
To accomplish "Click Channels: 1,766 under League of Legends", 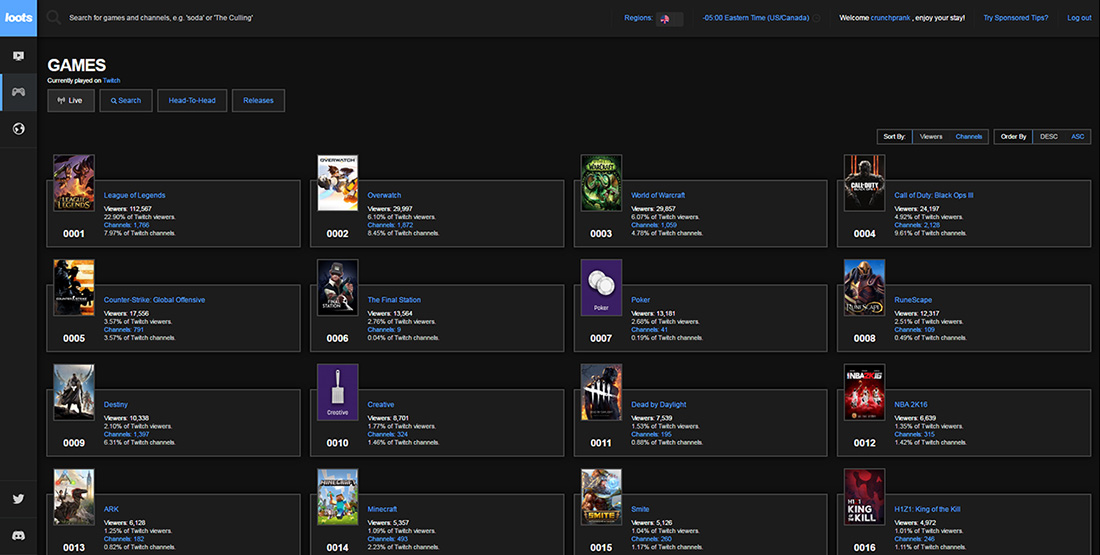I will 127,225.
